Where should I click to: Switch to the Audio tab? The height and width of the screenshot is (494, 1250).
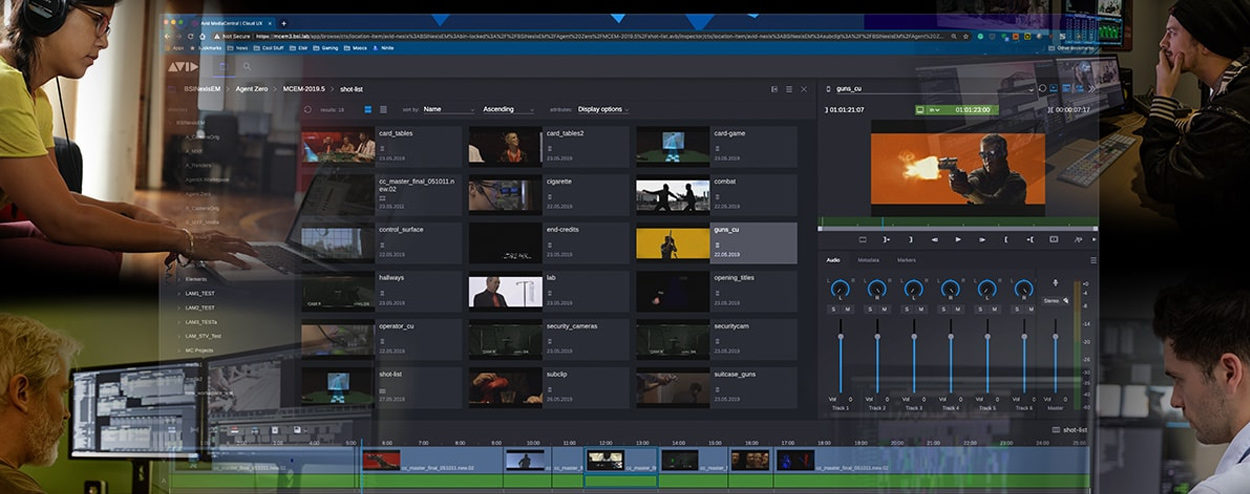coord(833,260)
